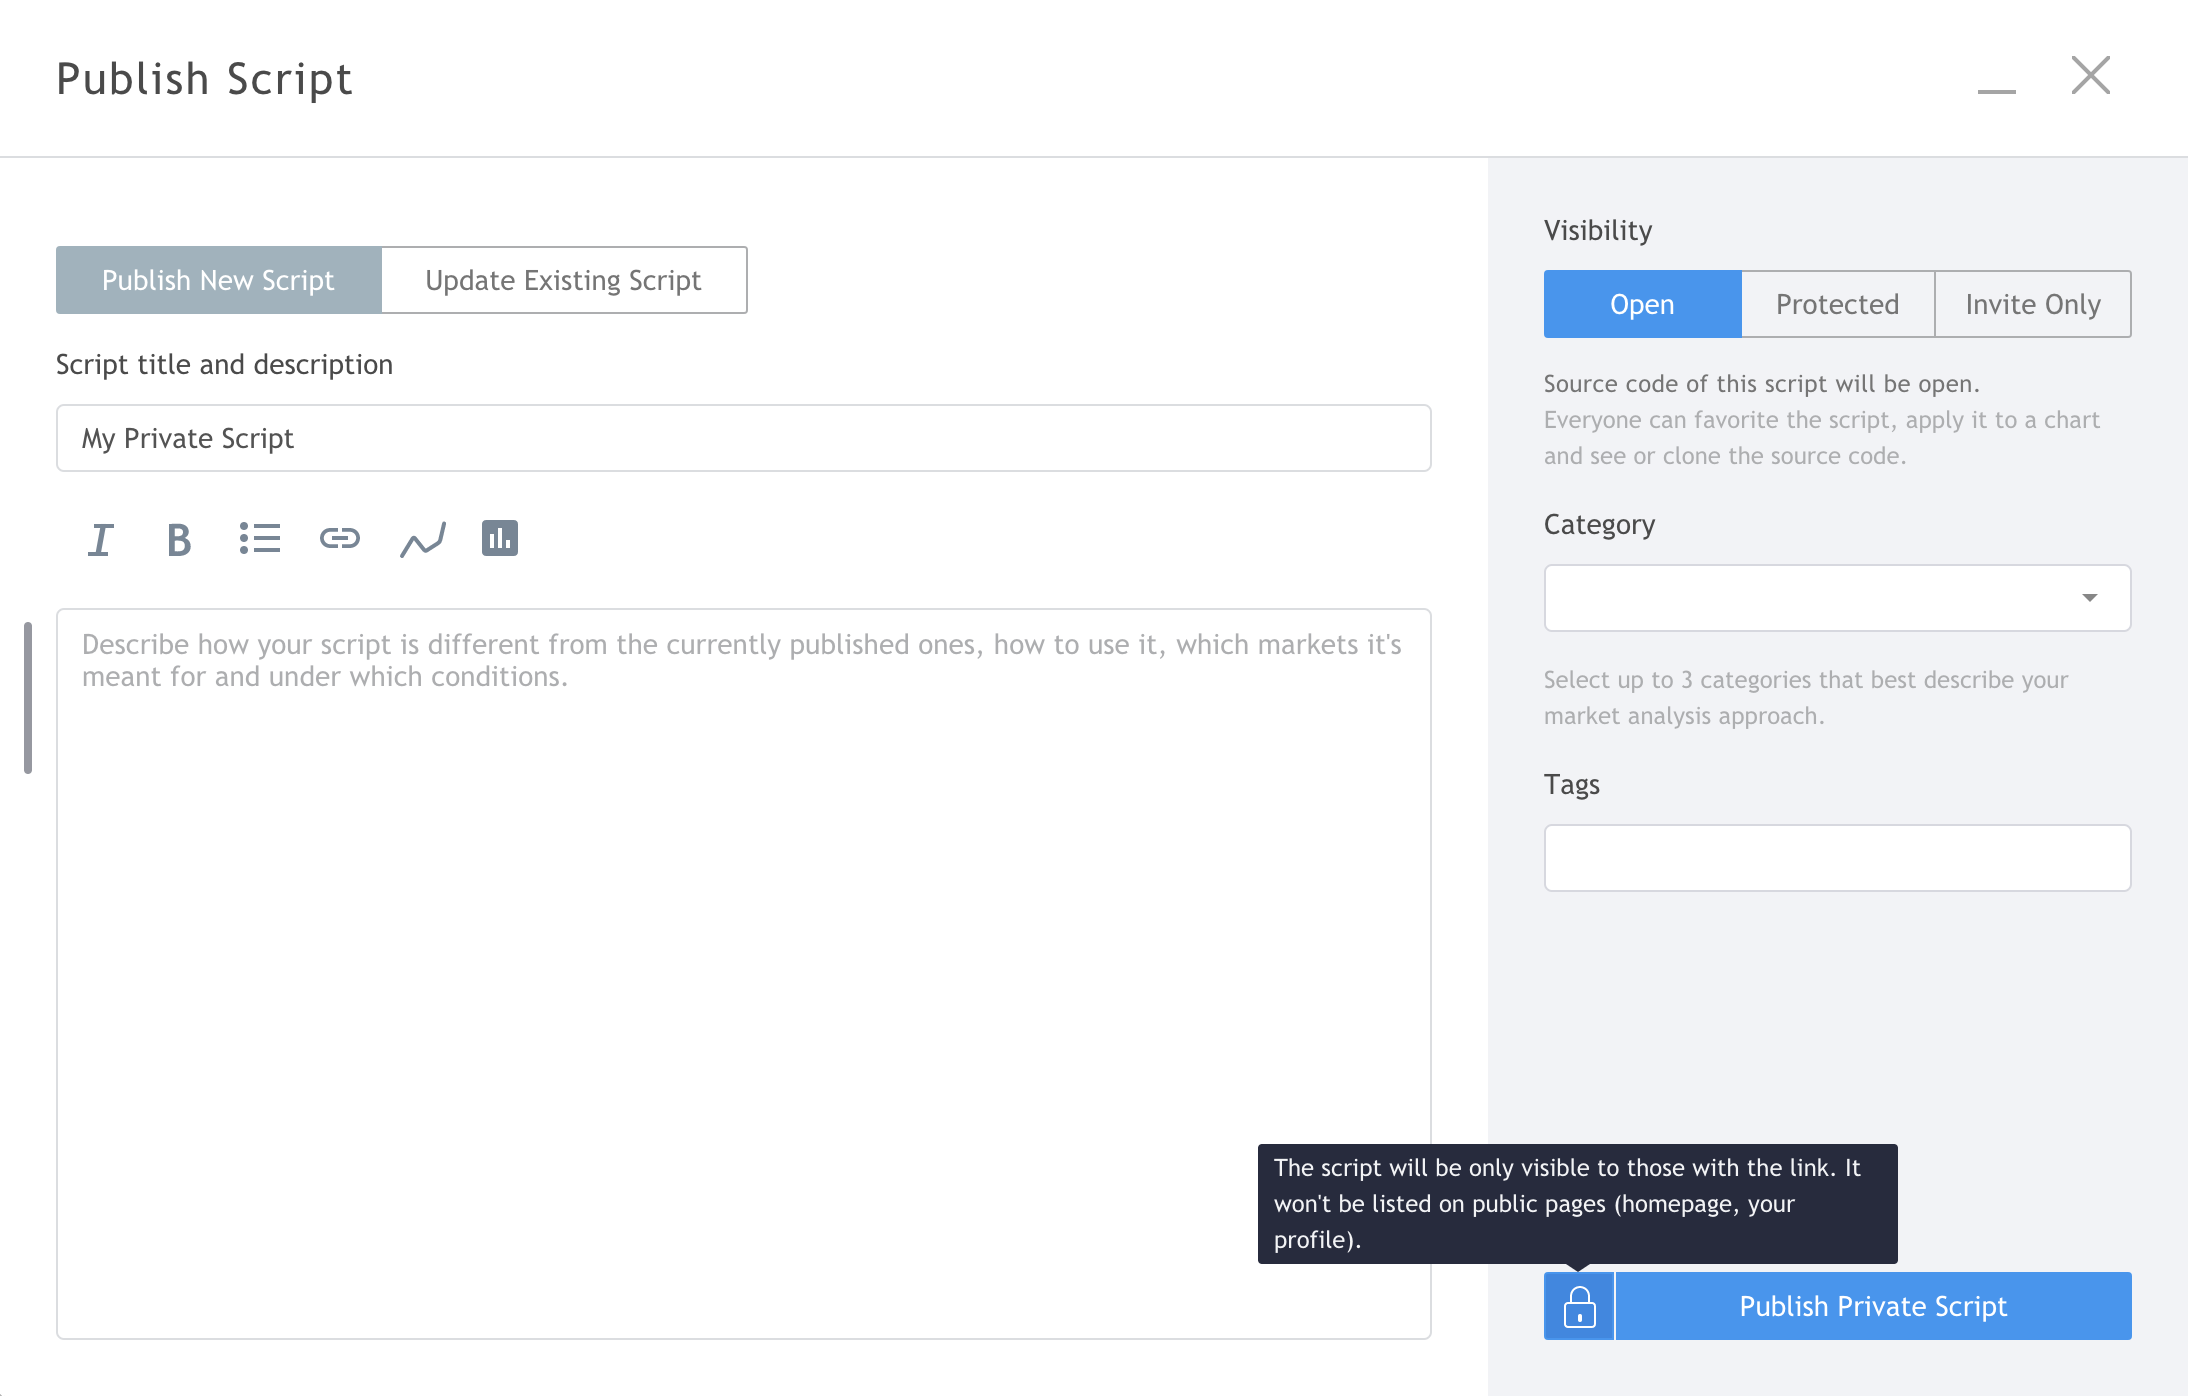Insert chart using the line graph icon

pyautogui.click(x=422, y=540)
